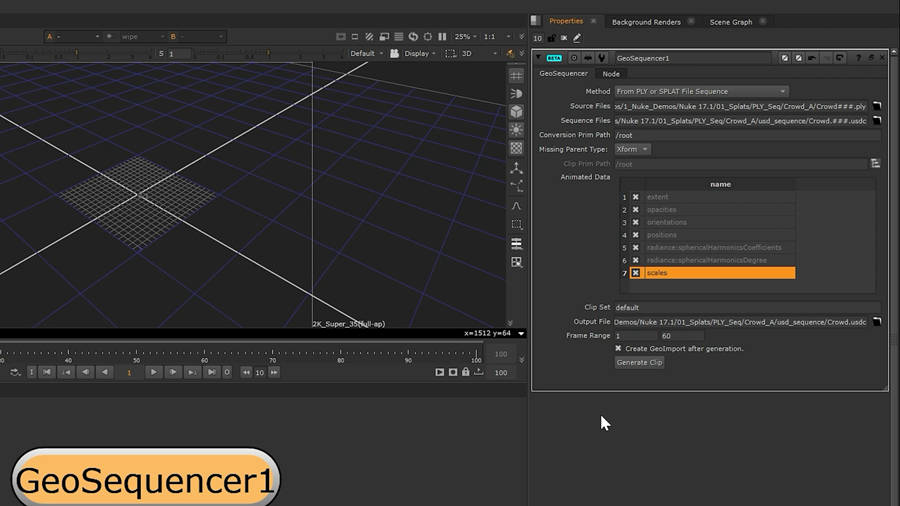Open the wipe mode dropdown
The width and height of the screenshot is (900, 506).
click(x=142, y=37)
